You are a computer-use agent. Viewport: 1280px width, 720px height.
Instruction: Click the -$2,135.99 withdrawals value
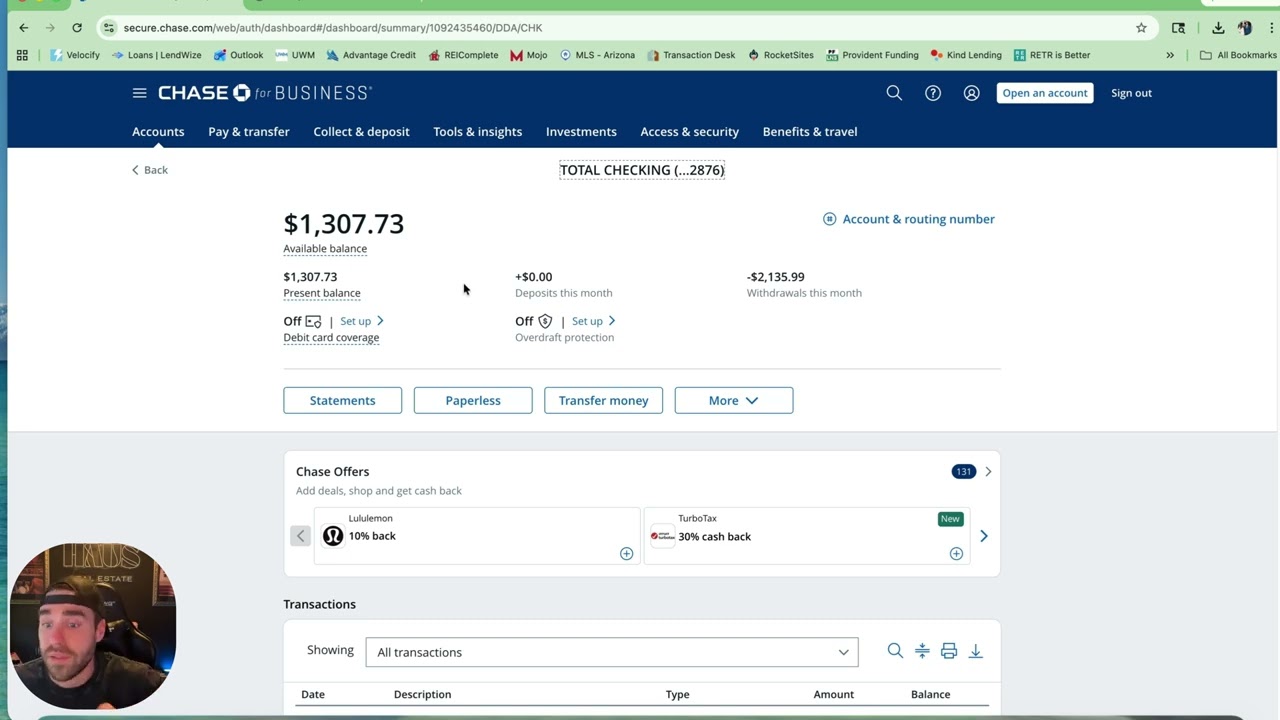coord(776,277)
